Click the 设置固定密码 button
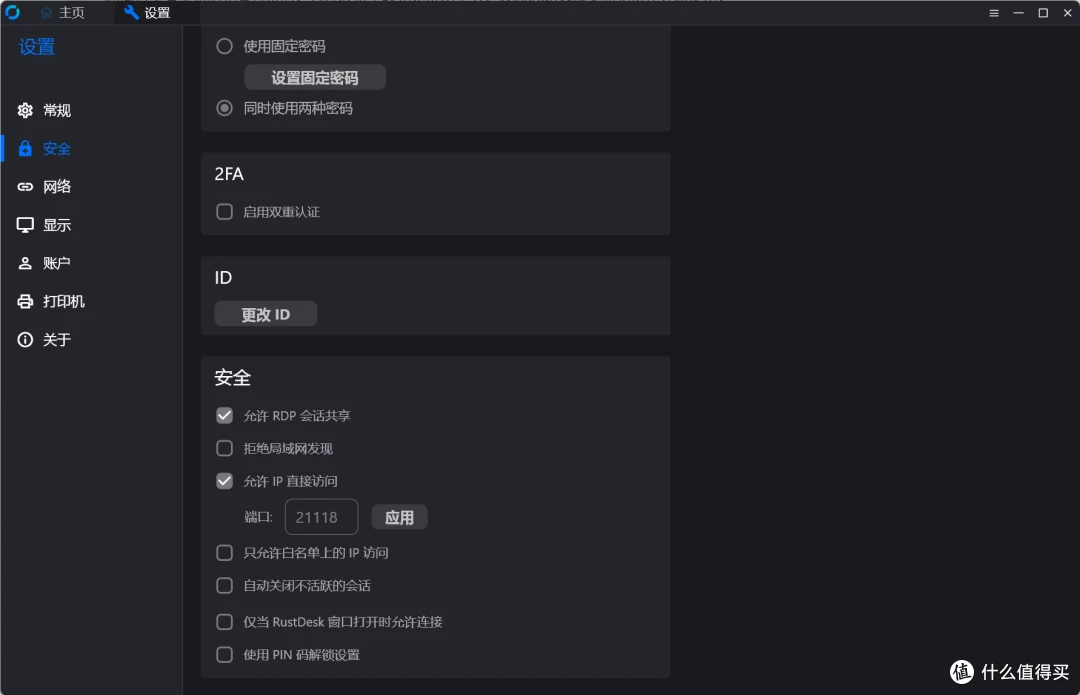The height and width of the screenshot is (695, 1080). pyautogui.click(x=315, y=77)
